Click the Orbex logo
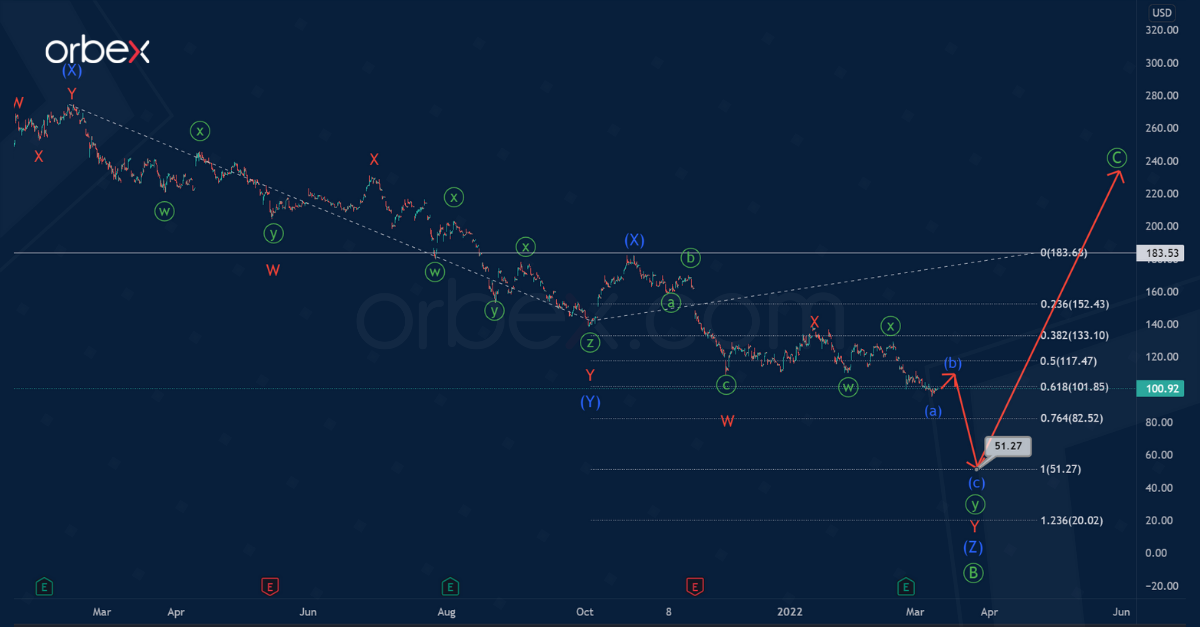This screenshot has width=1200, height=627. click(x=97, y=52)
